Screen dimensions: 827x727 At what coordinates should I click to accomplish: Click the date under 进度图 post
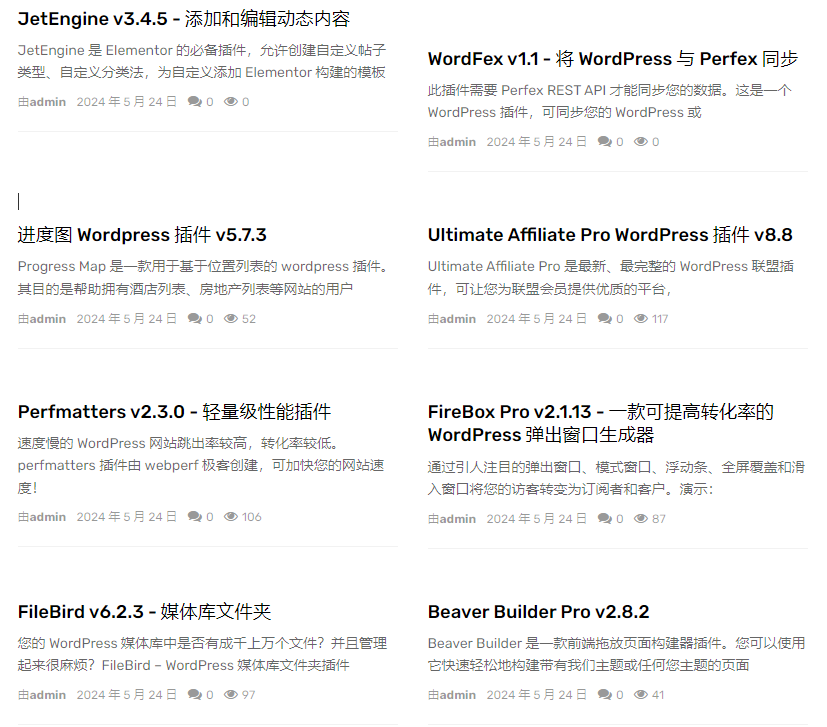tap(127, 319)
